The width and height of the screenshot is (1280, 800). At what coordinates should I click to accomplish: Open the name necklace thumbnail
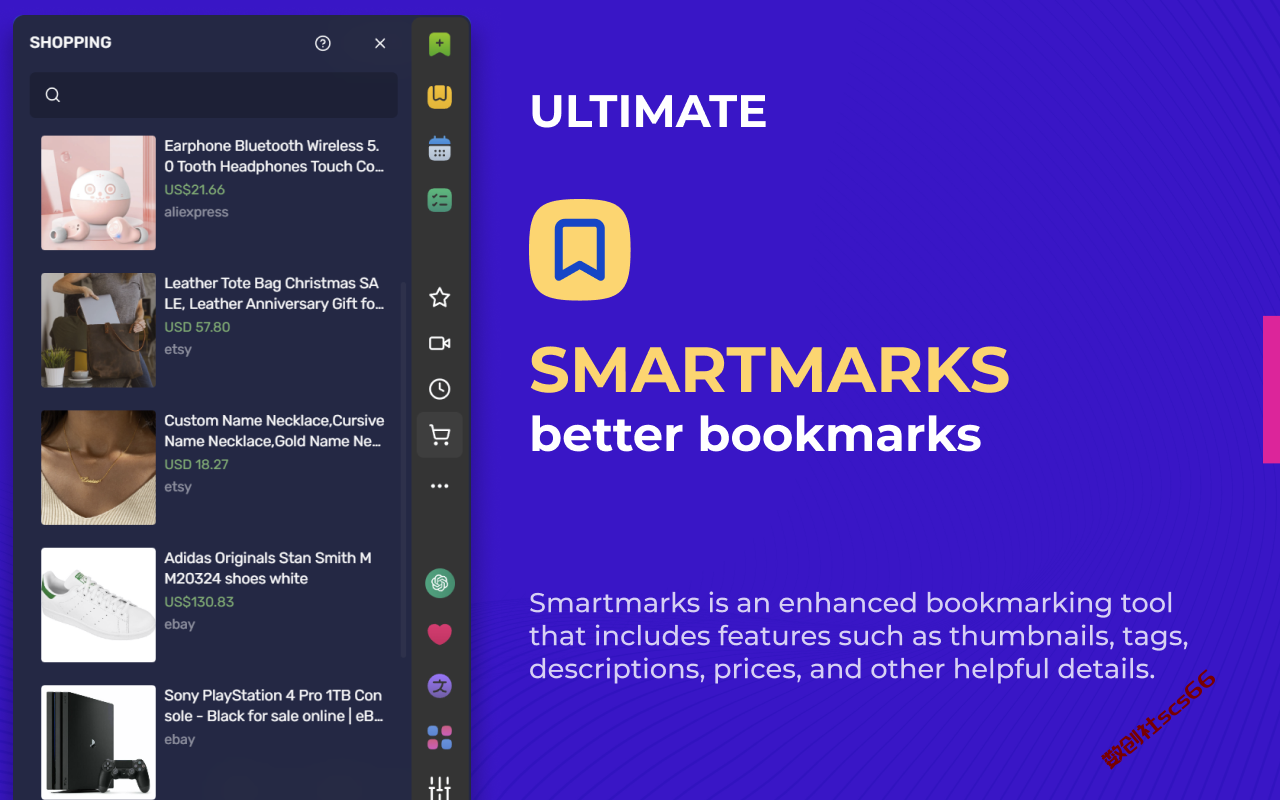[x=98, y=467]
